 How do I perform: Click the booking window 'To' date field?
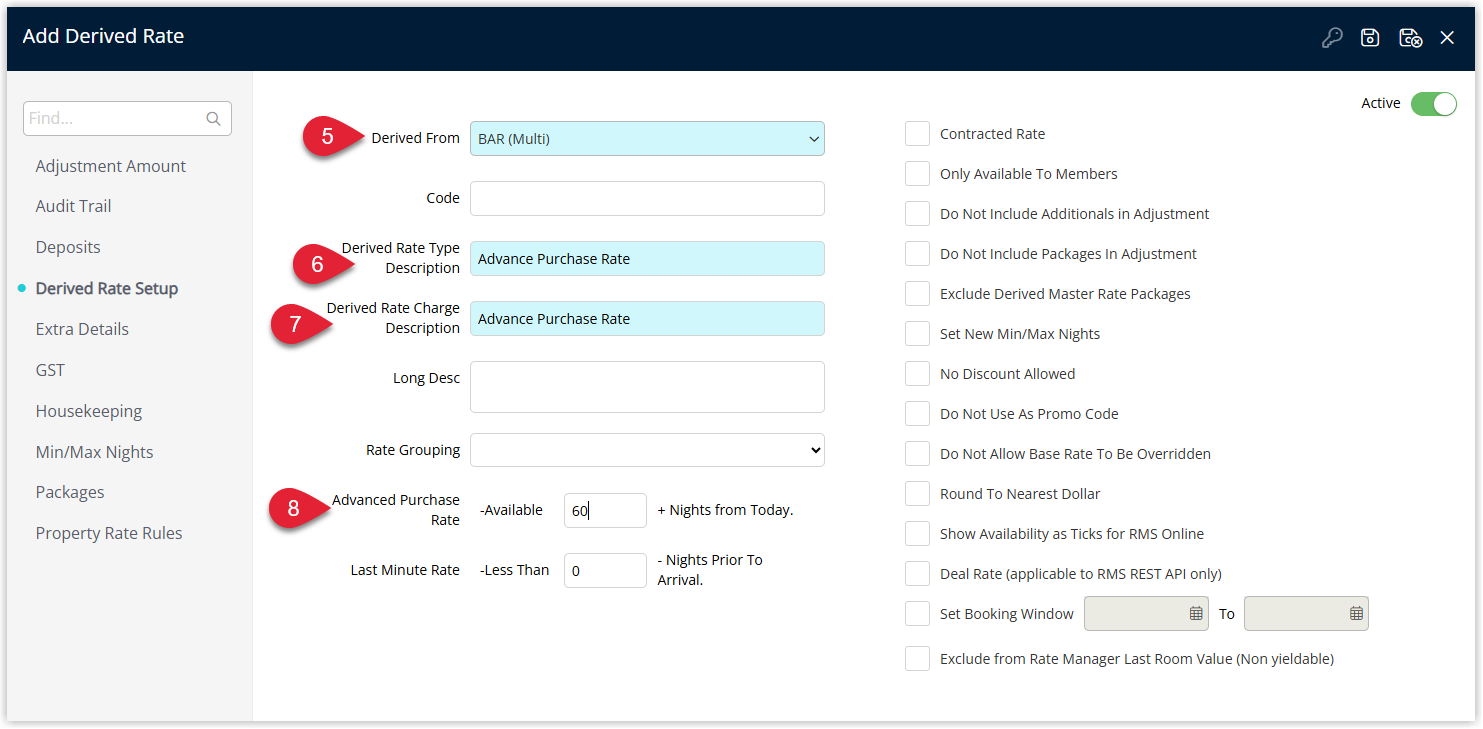click(x=1306, y=614)
